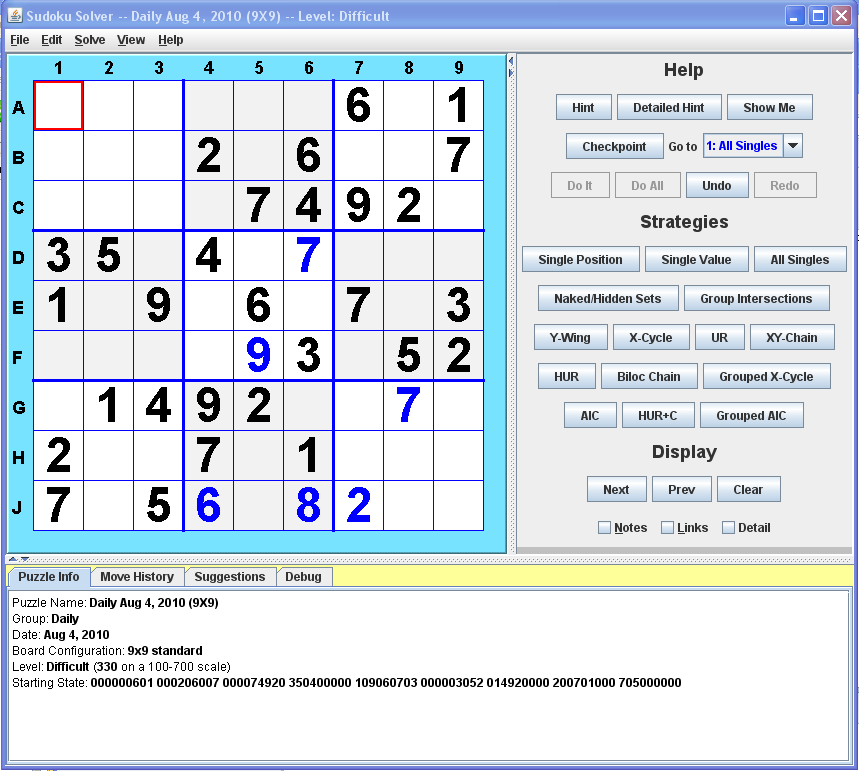This screenshot has height=771, width=859.
Task: Select cell J4 with blue 6
Action: [209, 505]
